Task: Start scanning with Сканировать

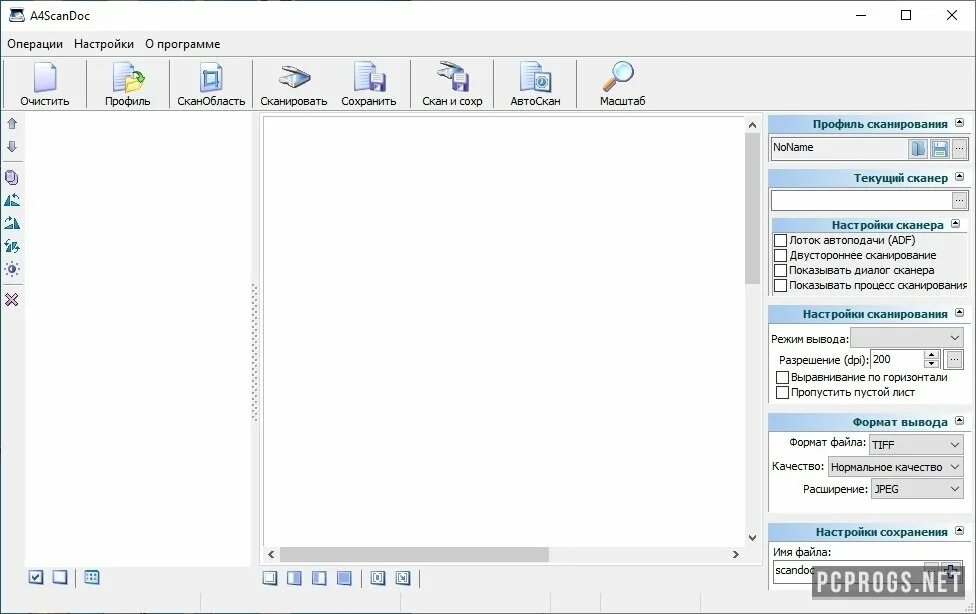Action: click(294, 84)
